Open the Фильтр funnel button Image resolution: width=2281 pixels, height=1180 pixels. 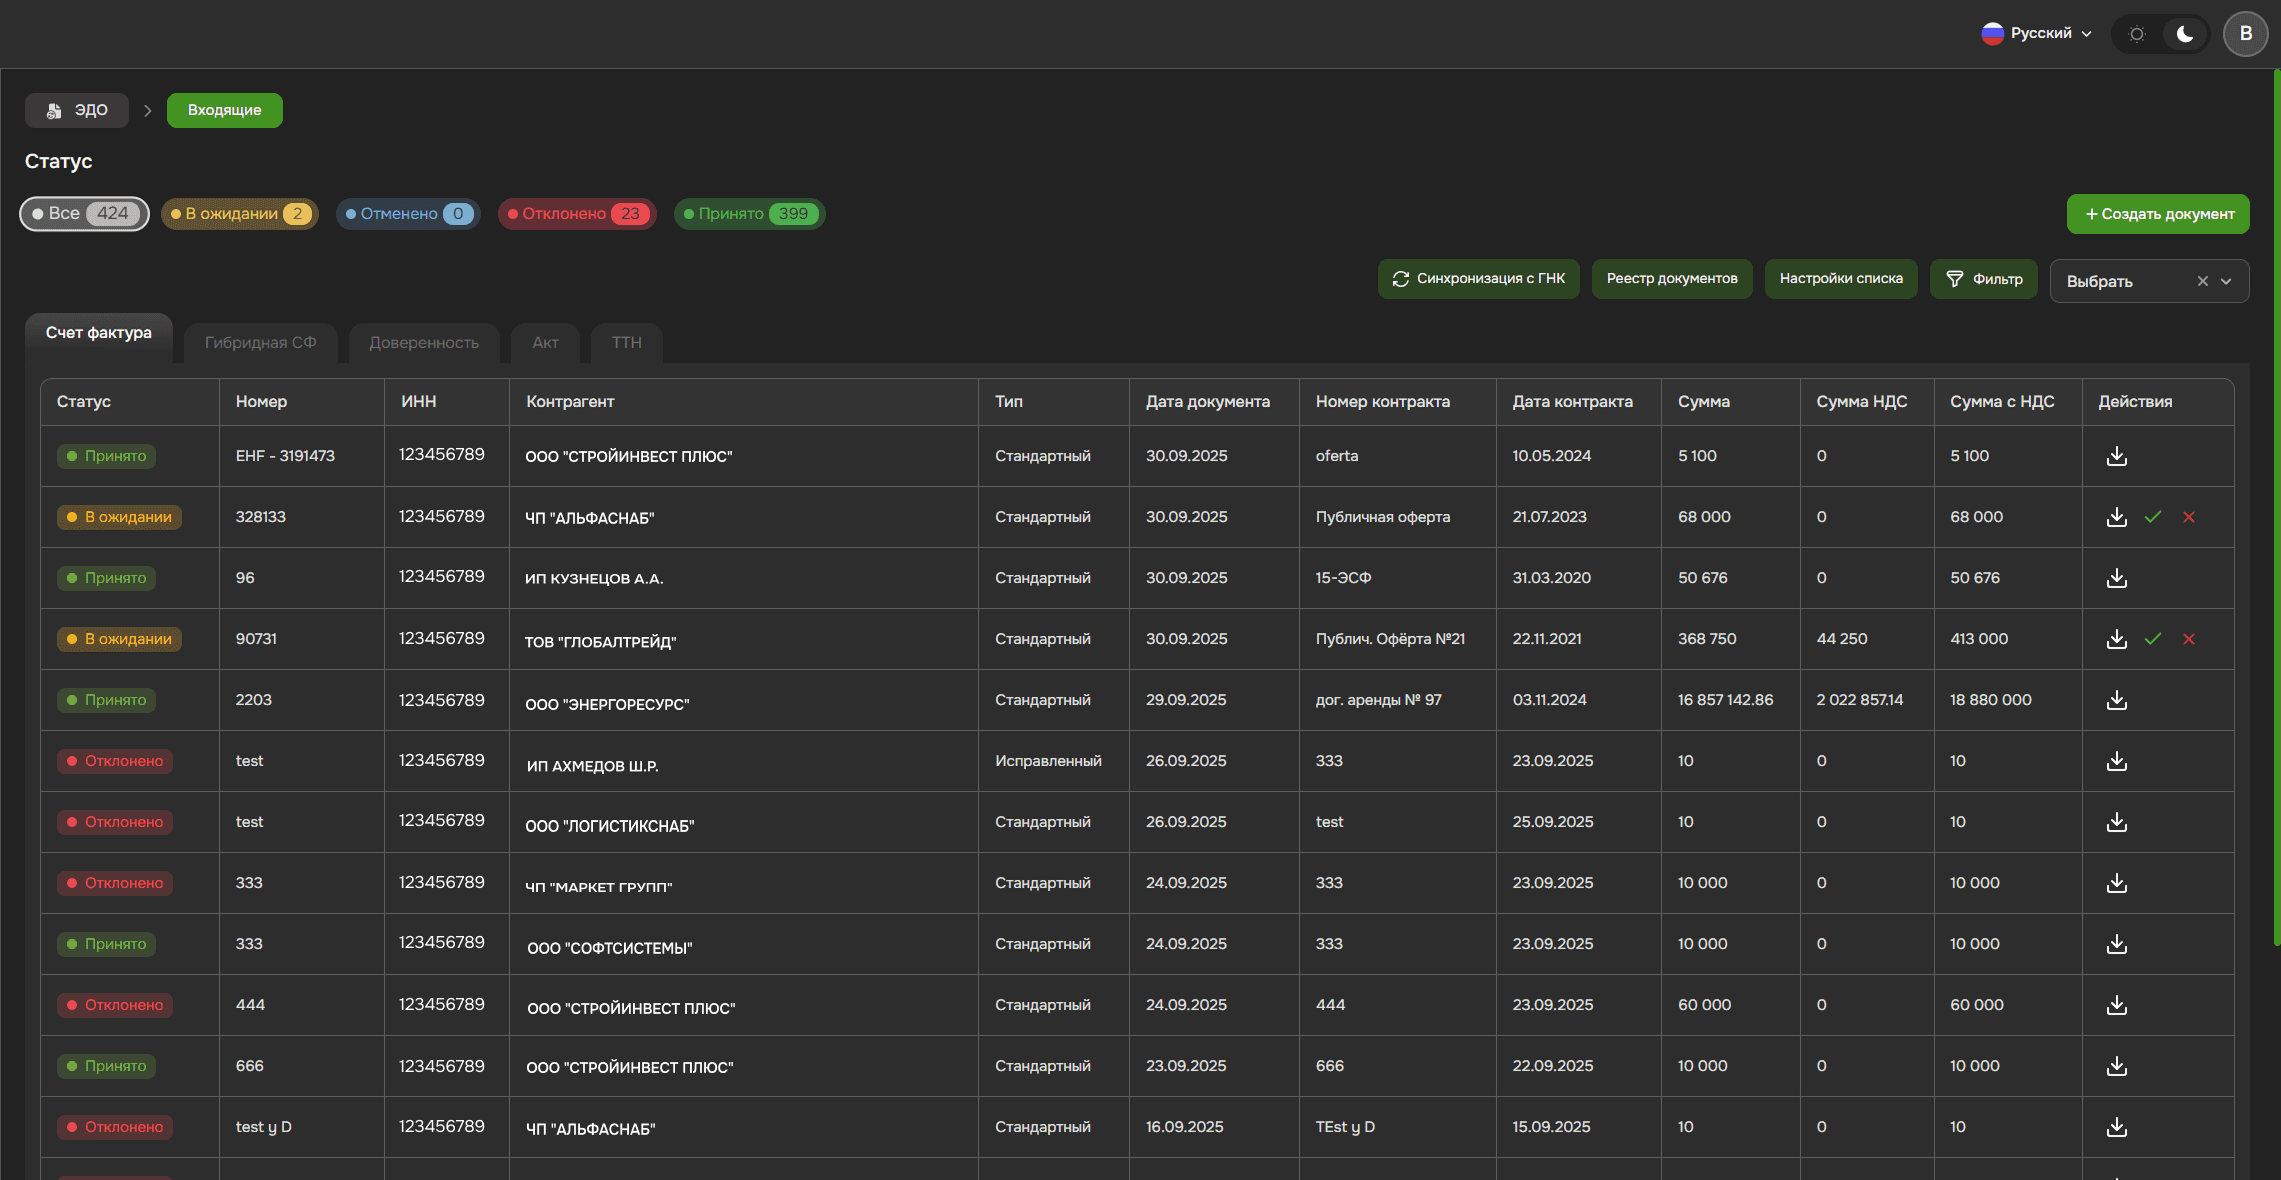pos(1983,279)
